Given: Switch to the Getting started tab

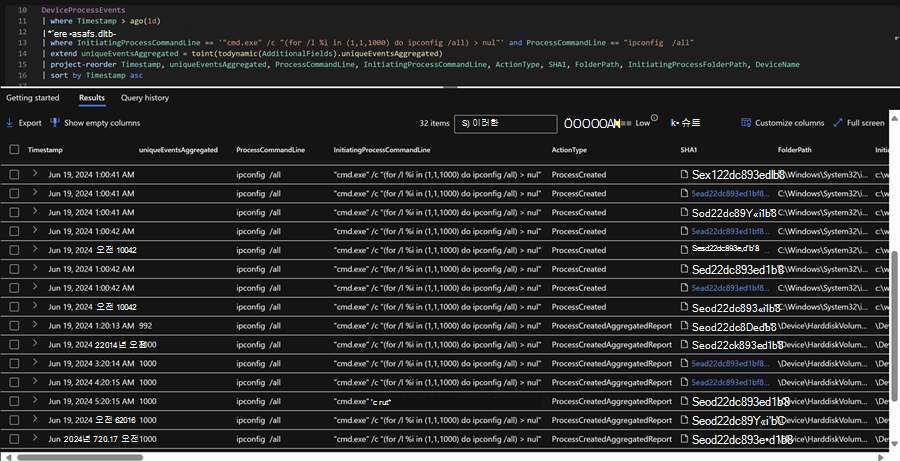Looking at the screenshot, I should [33, 98].
